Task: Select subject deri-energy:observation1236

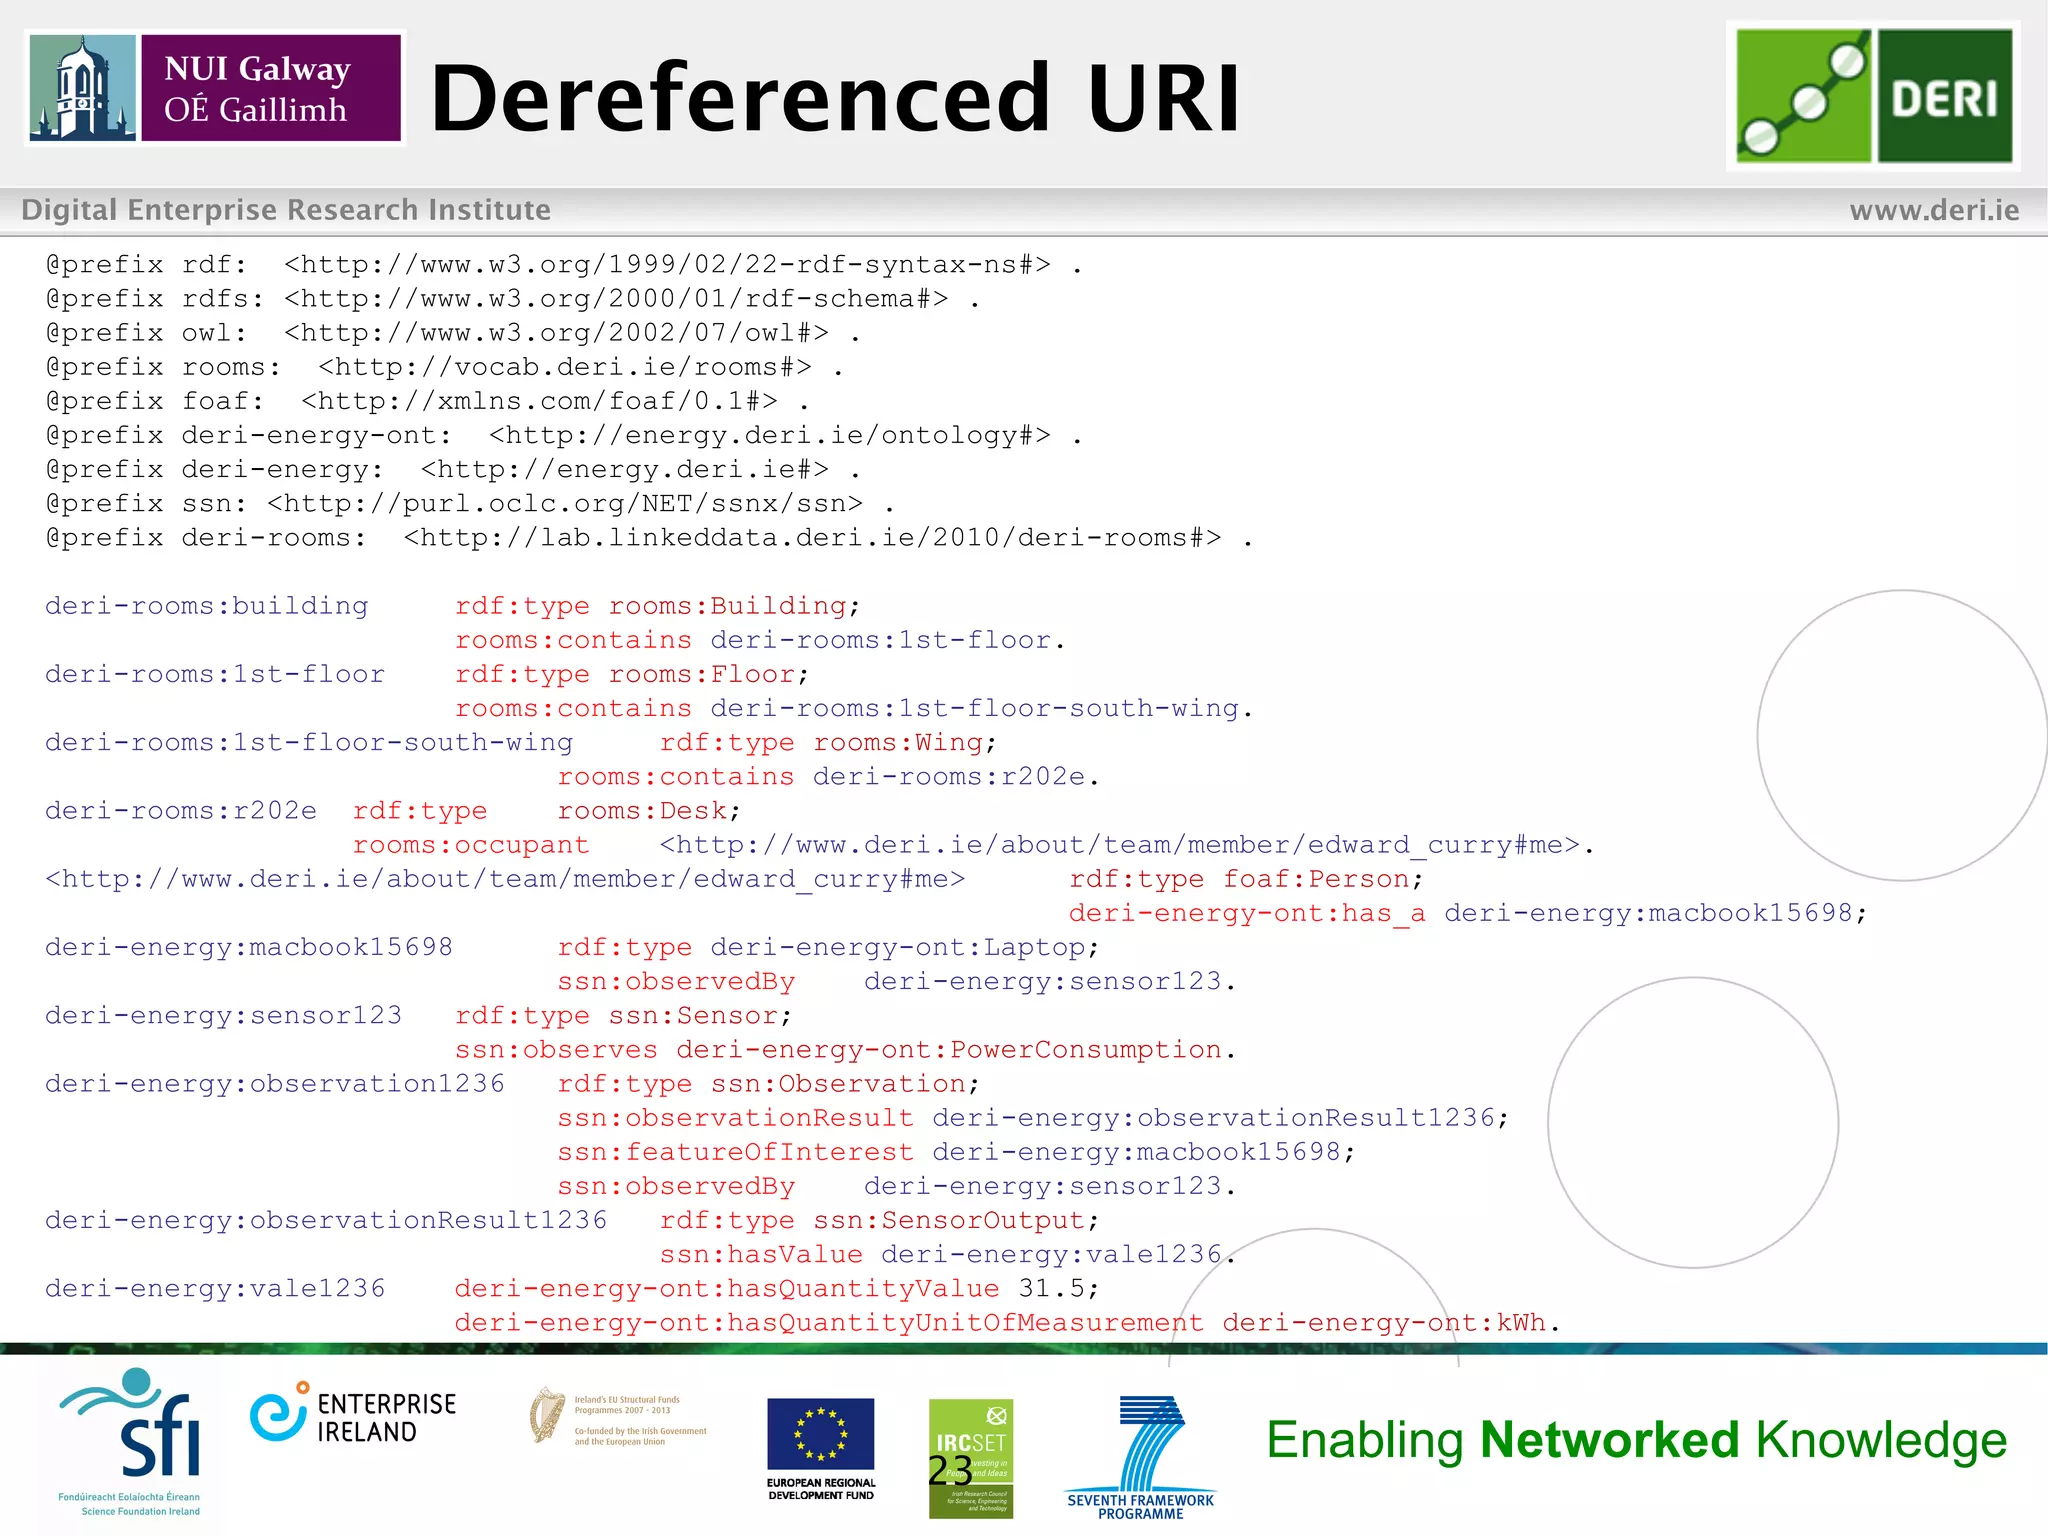Action: tap(275, 1084)
